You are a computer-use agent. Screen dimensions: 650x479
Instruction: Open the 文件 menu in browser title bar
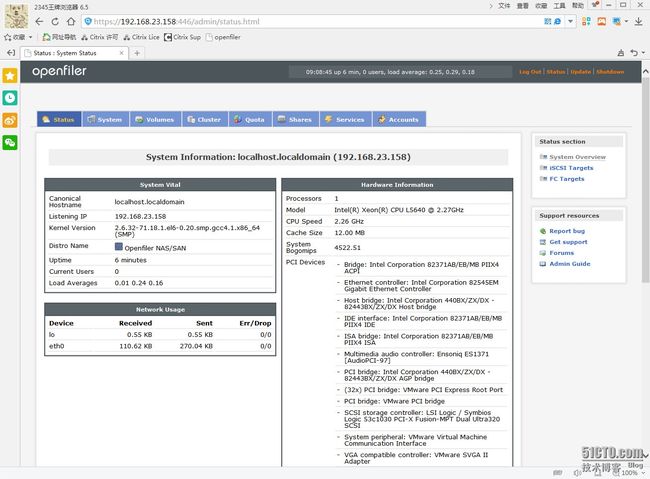504,6
